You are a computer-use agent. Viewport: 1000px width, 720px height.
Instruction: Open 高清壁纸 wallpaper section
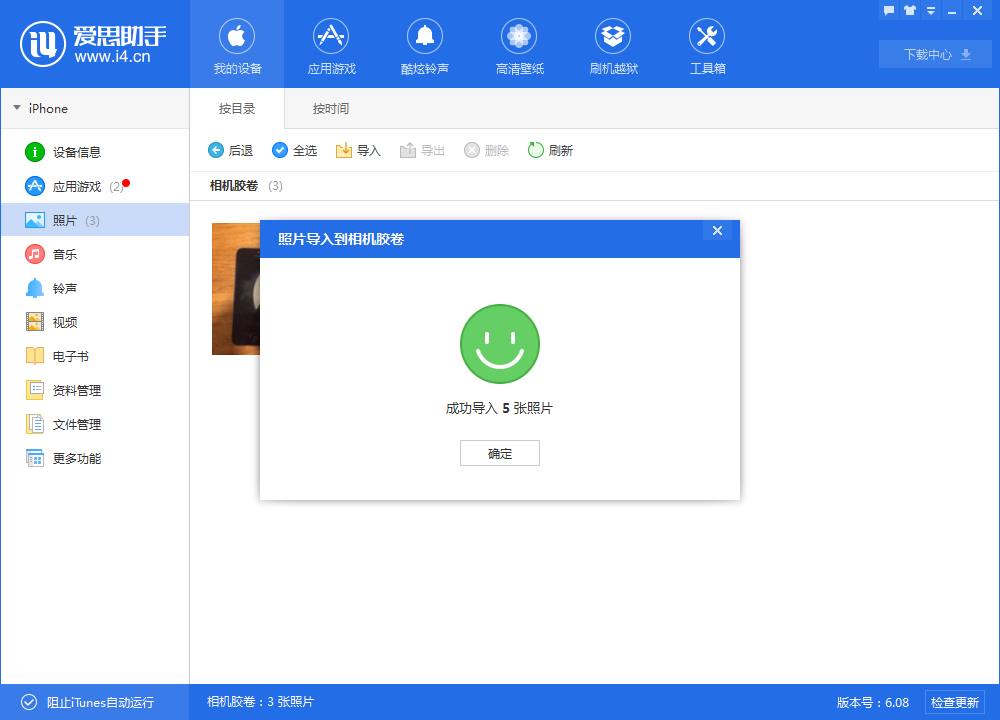pos(519,38)
